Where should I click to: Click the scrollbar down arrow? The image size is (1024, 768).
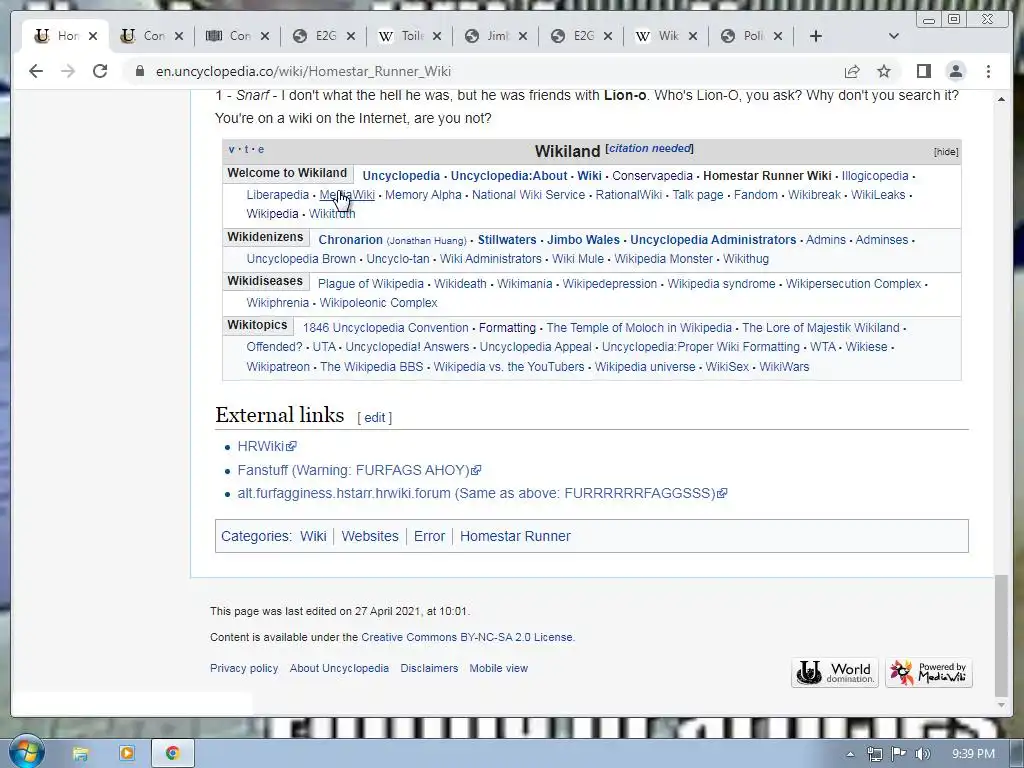1001,705
